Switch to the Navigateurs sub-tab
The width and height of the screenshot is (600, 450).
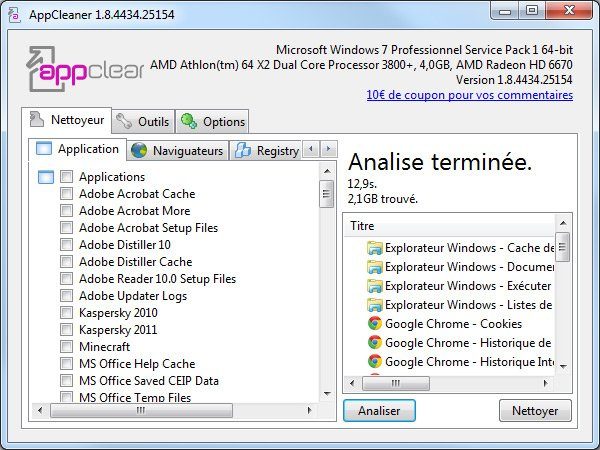coord(178,151)
